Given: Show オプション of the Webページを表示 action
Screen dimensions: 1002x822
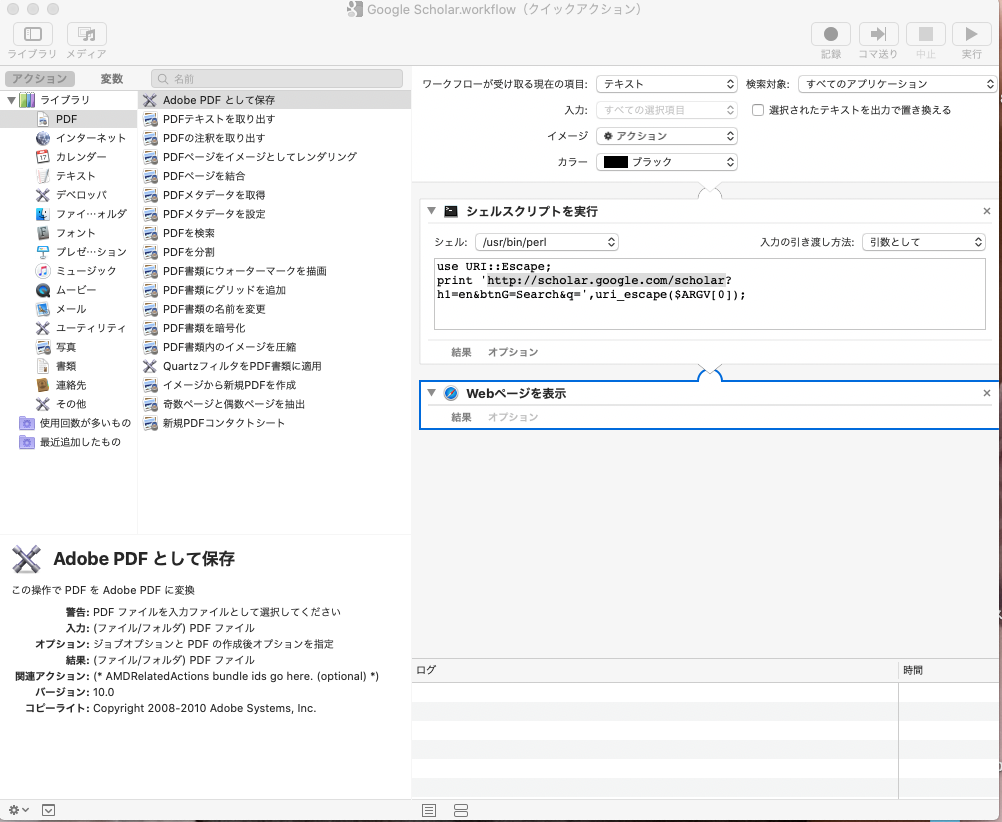Looking at the screenshot, I should (x=513, y=417).
